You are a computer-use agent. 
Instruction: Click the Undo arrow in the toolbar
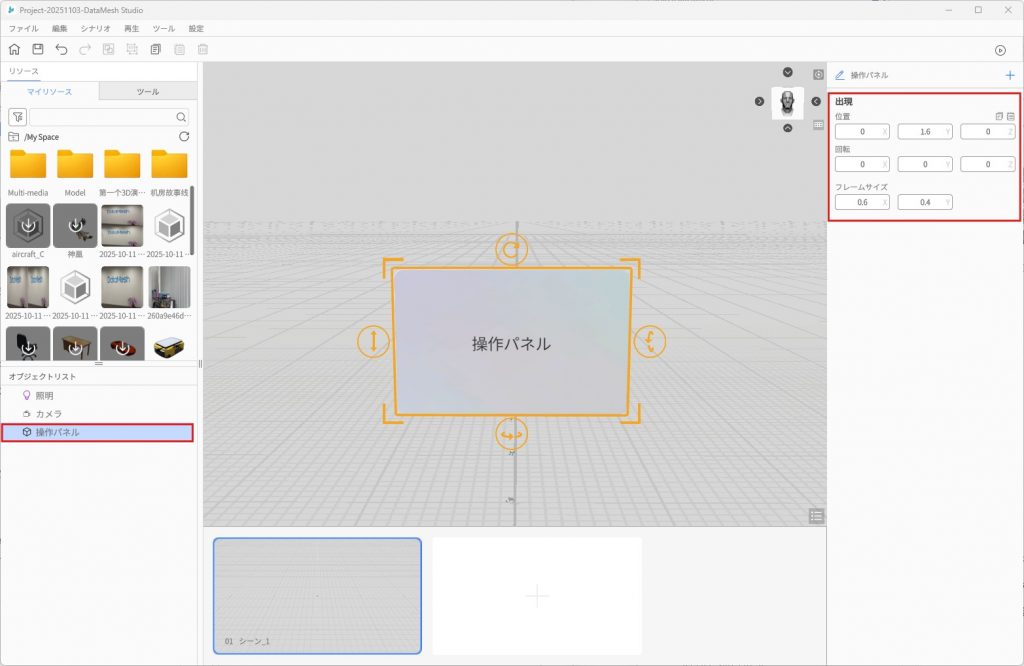point(62,49)
